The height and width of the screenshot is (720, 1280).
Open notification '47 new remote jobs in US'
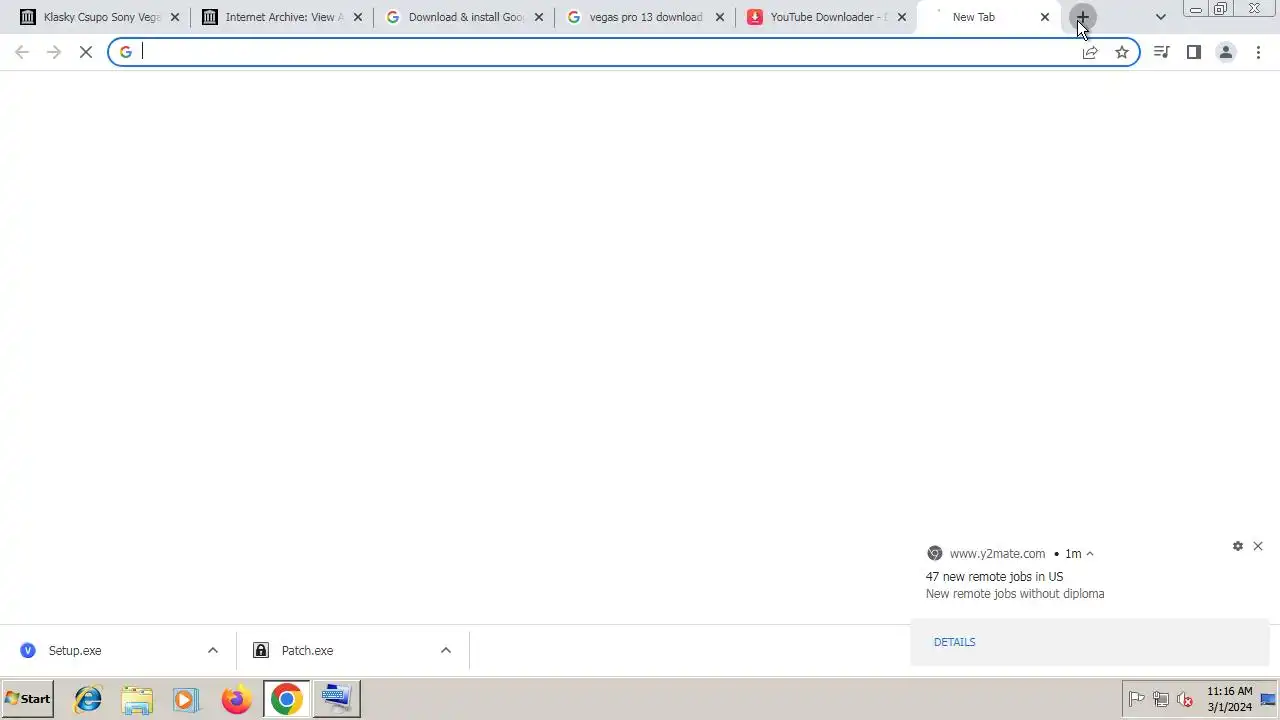(994, 577)
